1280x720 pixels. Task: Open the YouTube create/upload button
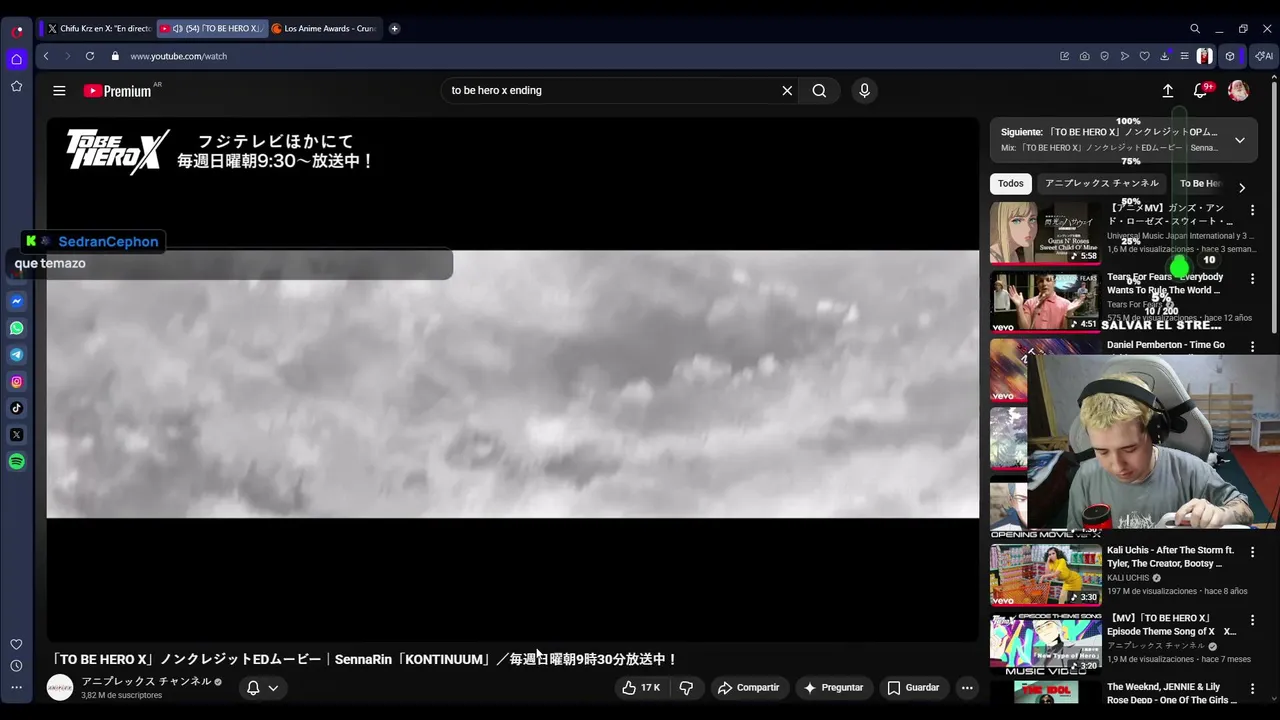point(1168,91)
